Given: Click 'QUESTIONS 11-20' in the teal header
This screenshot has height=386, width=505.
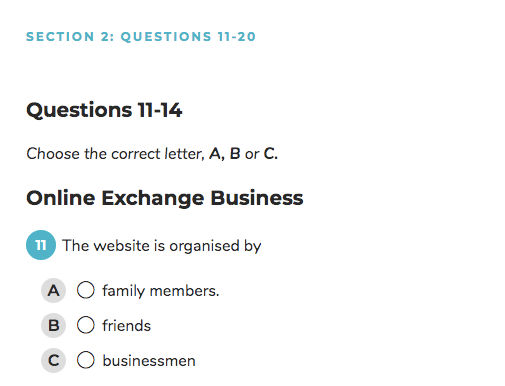Looking at the screenshot, I should point(188,37).
